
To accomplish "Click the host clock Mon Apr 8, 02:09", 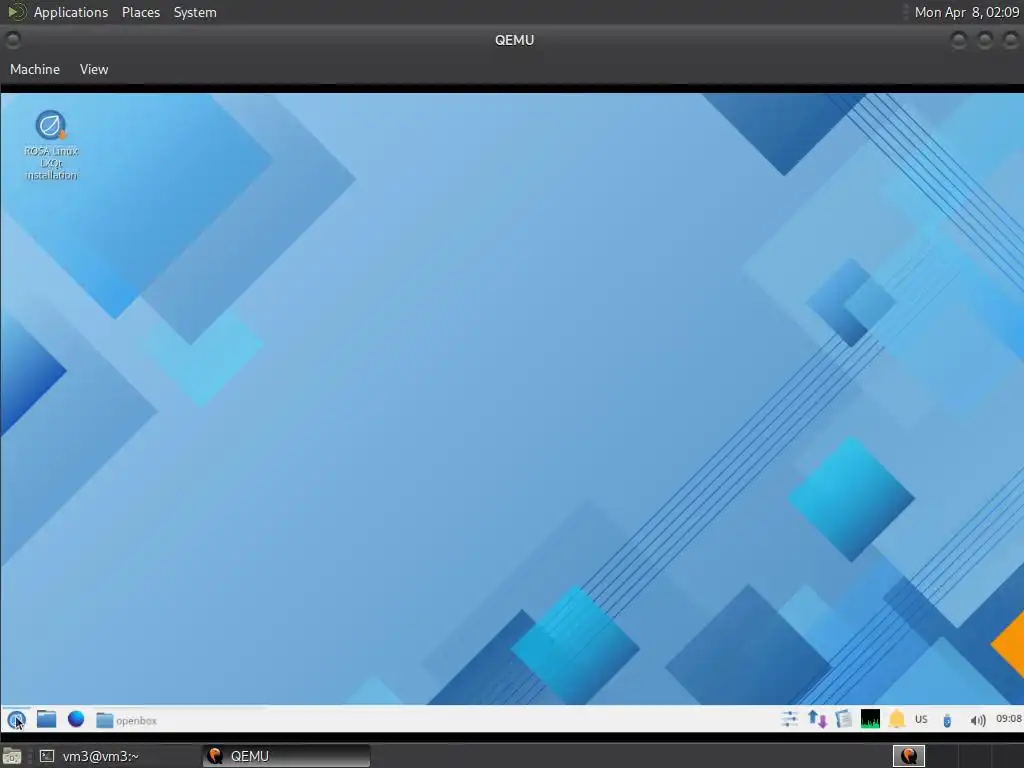I will (x=967, y=12).
